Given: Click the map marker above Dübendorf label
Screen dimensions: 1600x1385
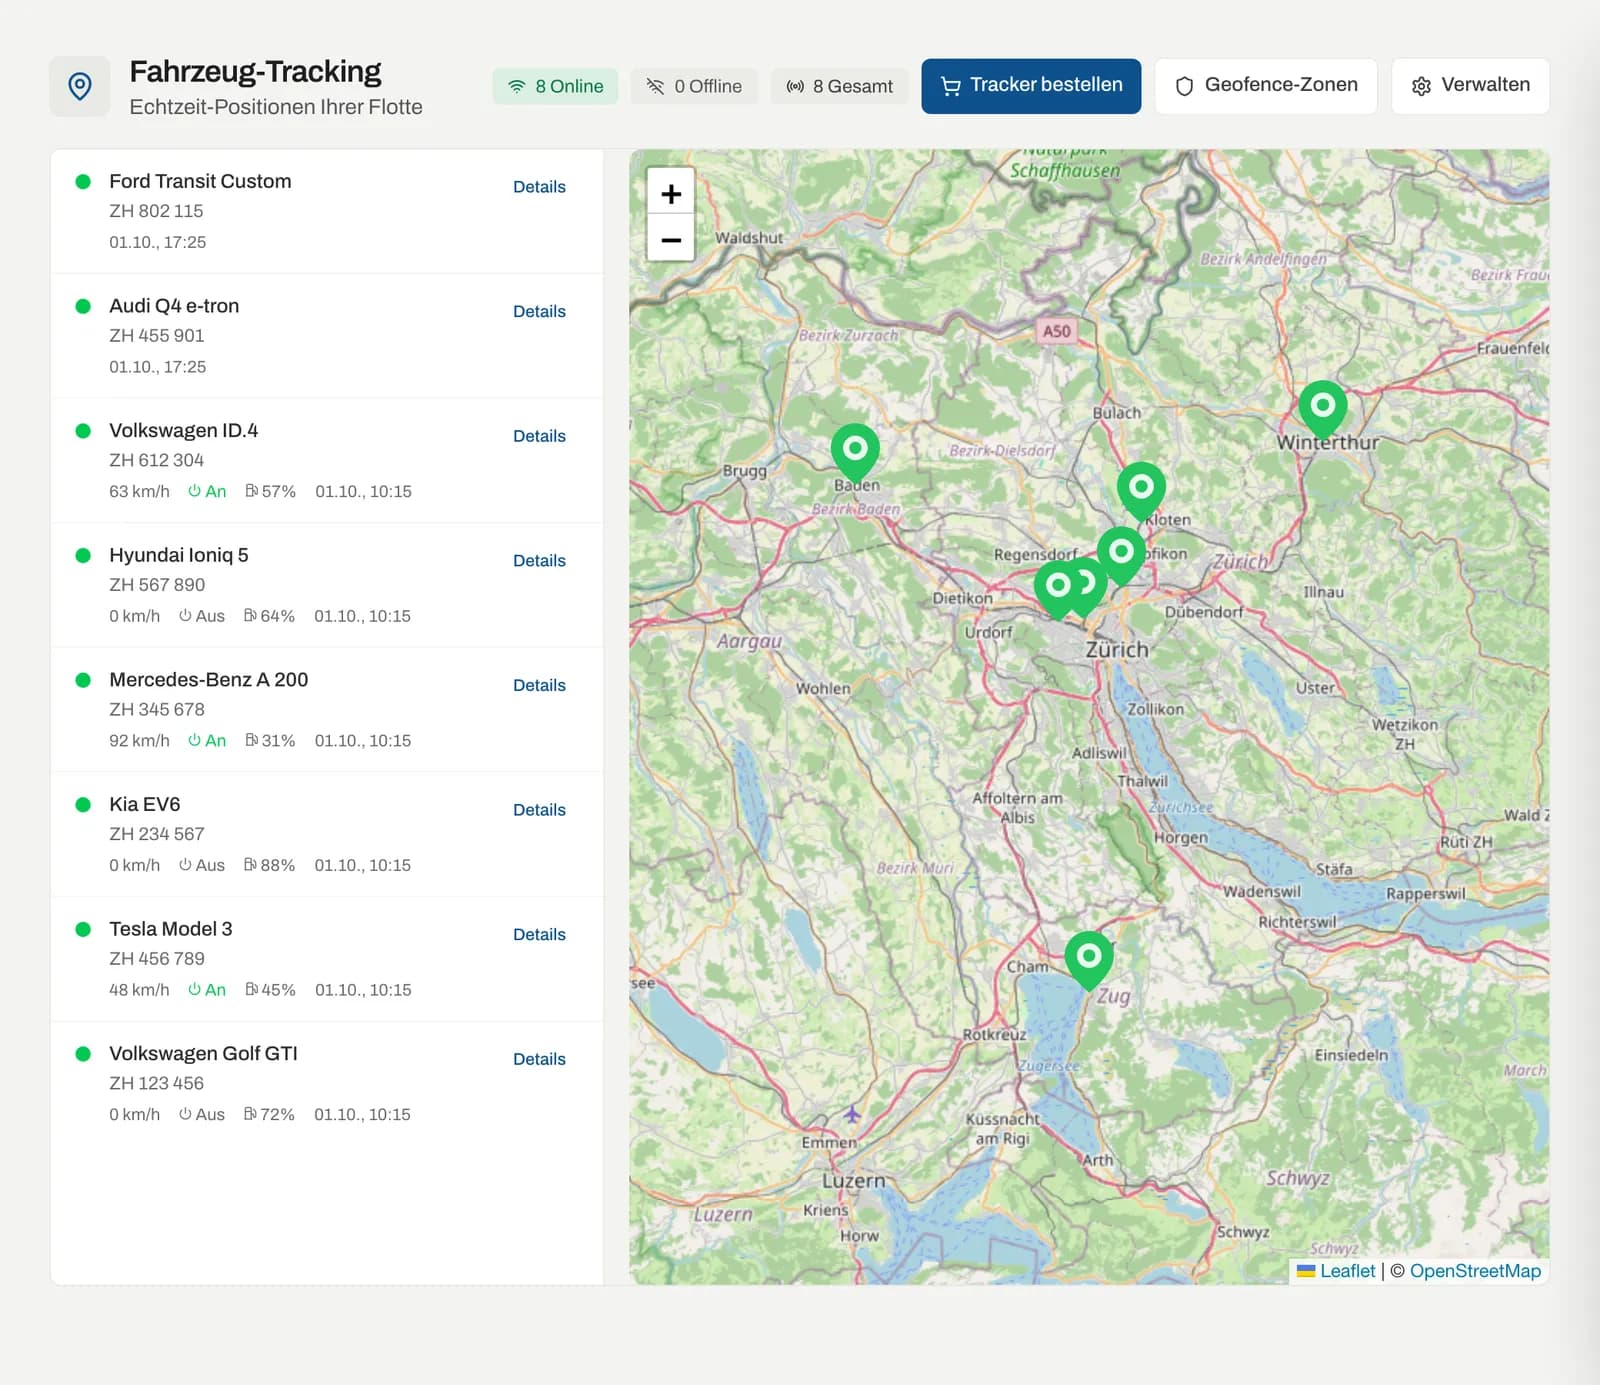Looking at the screenshot, I should click(1121, 554).
